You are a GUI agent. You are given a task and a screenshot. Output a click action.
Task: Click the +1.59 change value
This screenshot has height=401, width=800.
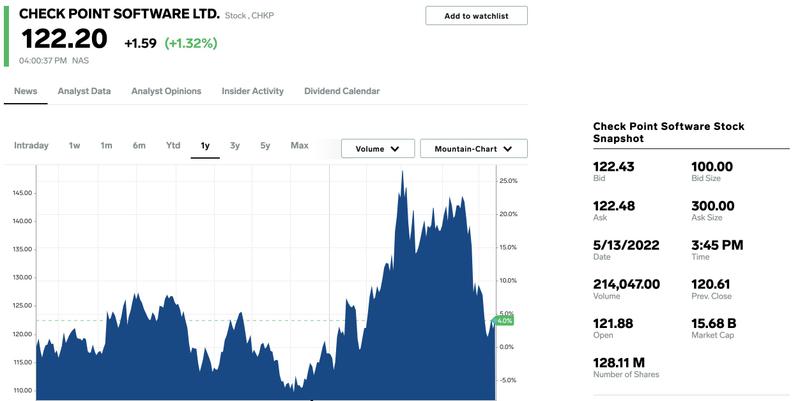coord(140,43)
